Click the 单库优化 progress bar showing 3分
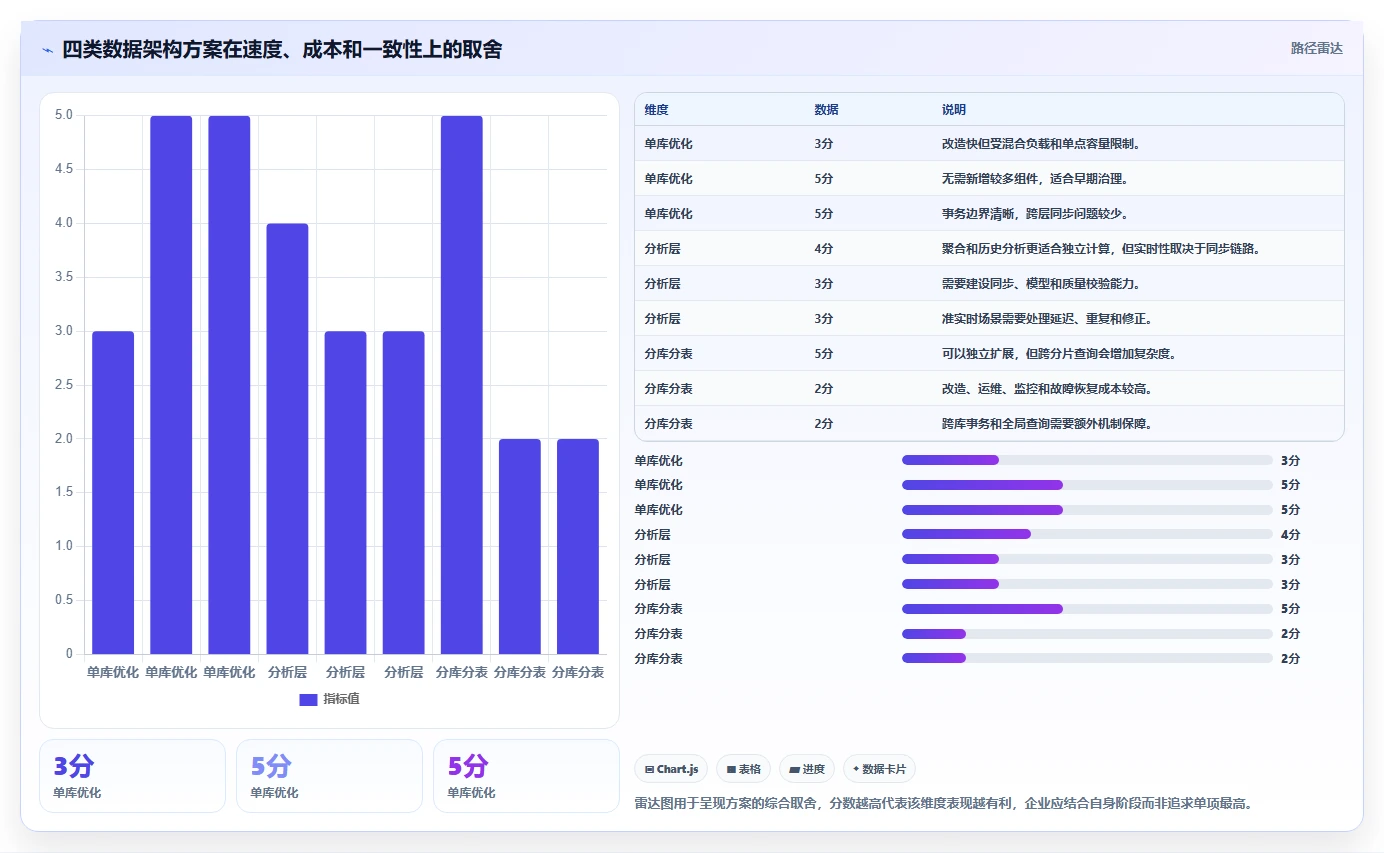 click(1087, 460)
